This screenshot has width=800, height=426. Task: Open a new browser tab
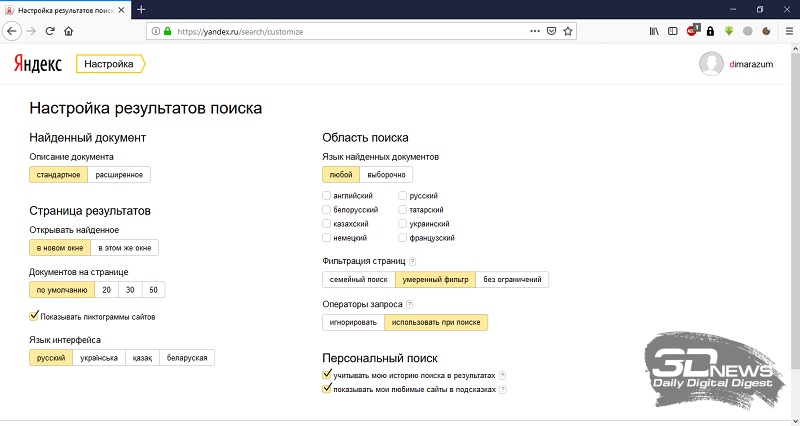(141, 10)
